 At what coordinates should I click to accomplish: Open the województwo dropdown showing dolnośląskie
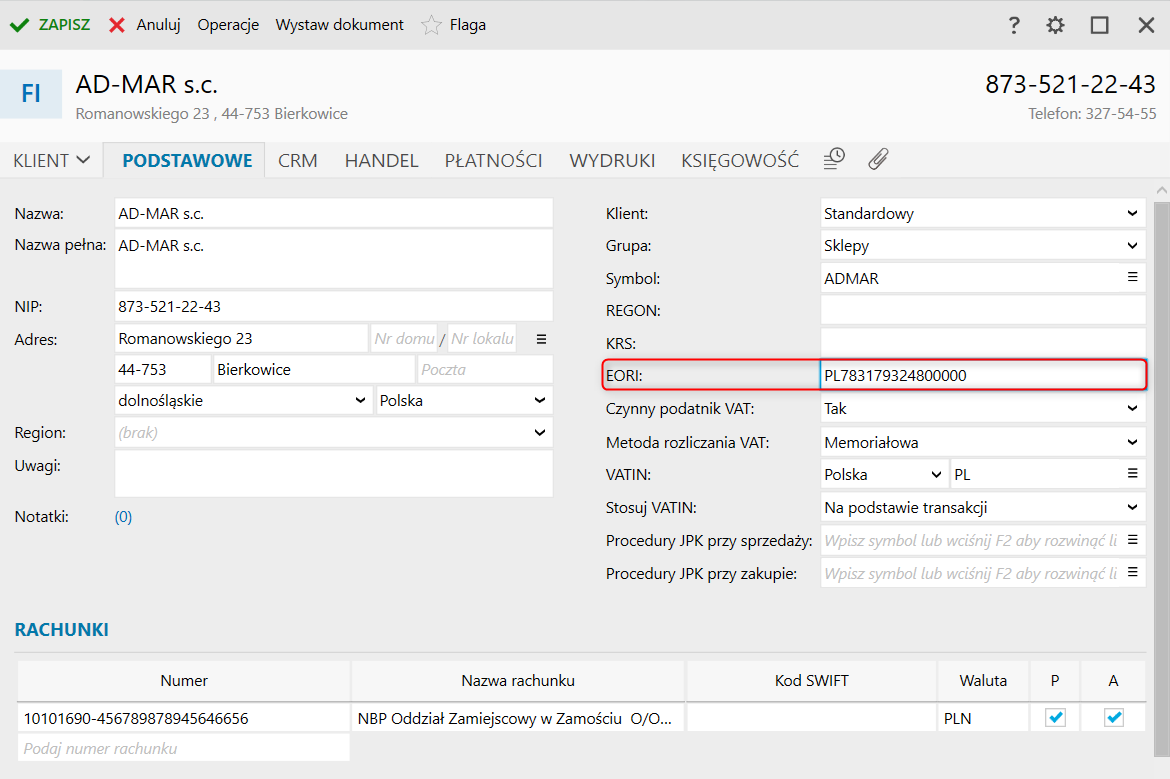tap(361, 400)
